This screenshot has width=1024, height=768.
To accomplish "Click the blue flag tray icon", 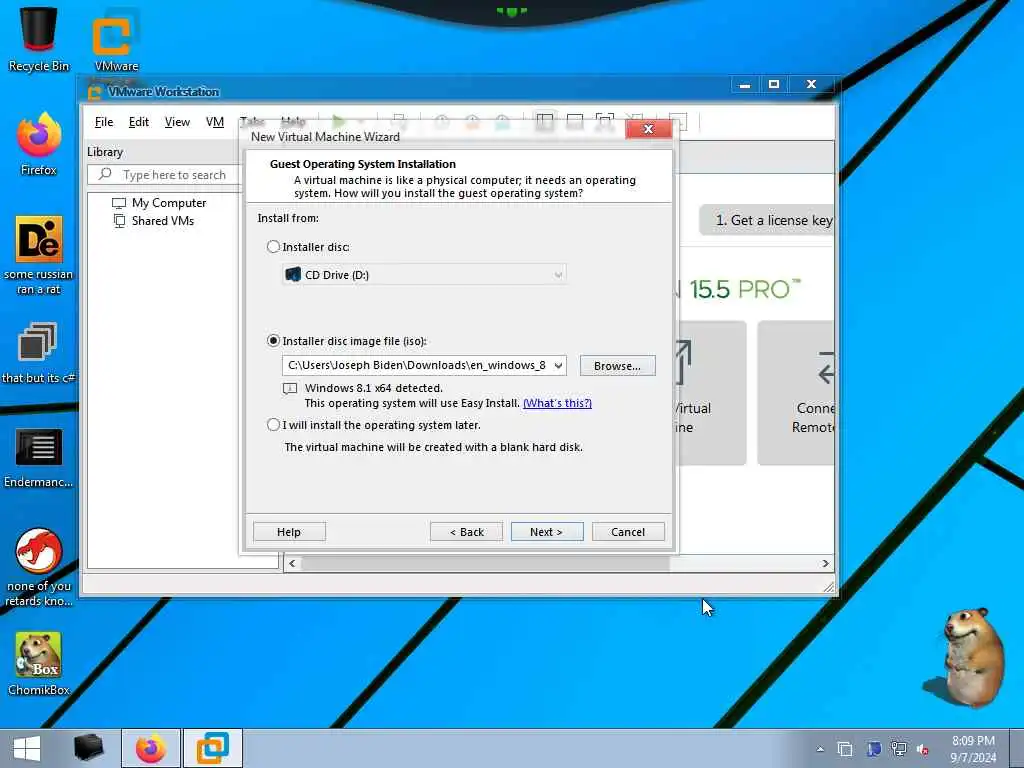I will 873,749.
